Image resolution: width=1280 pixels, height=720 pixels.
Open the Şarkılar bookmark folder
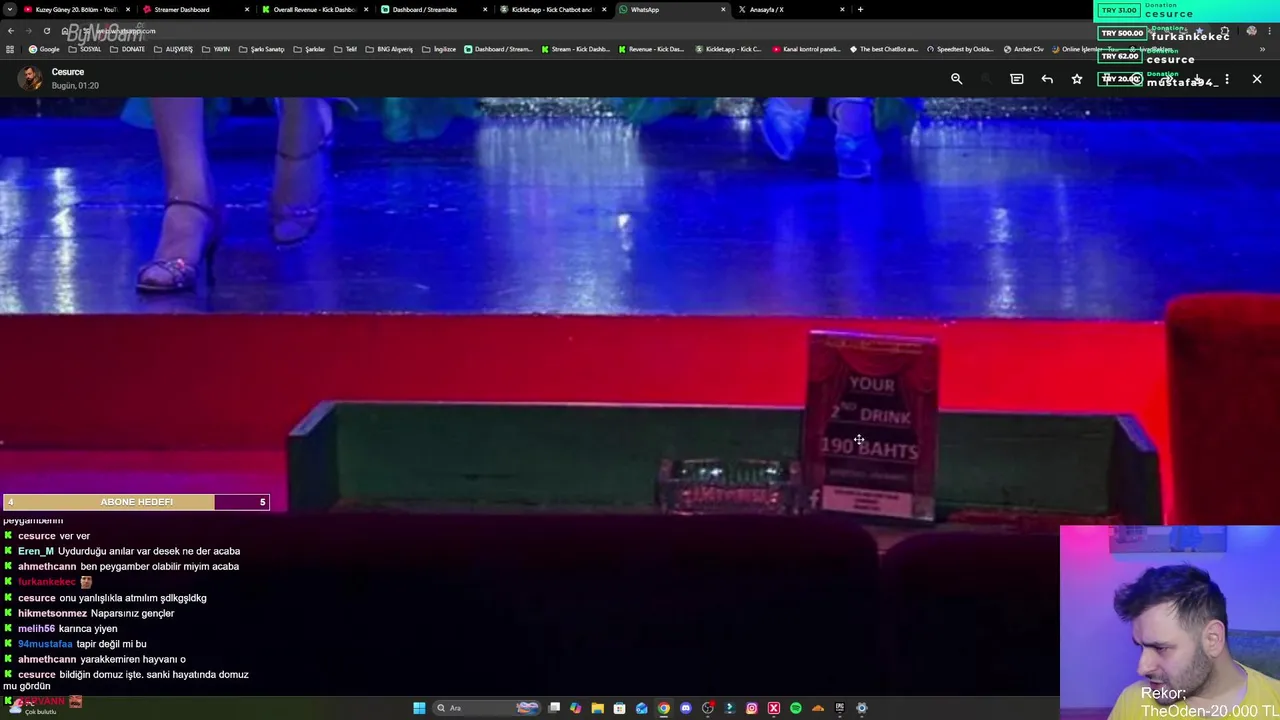pos(309,49)
